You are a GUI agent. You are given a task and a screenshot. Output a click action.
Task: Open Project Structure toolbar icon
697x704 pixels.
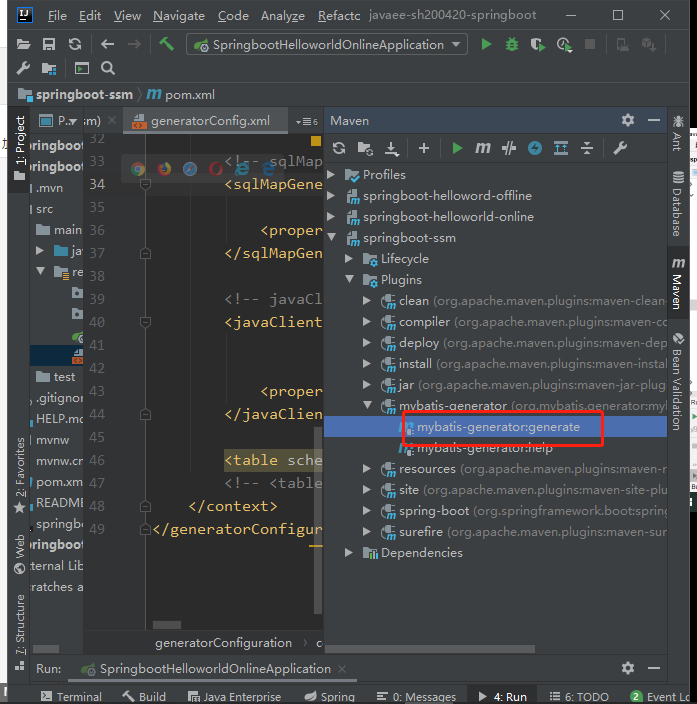[49, 69]
